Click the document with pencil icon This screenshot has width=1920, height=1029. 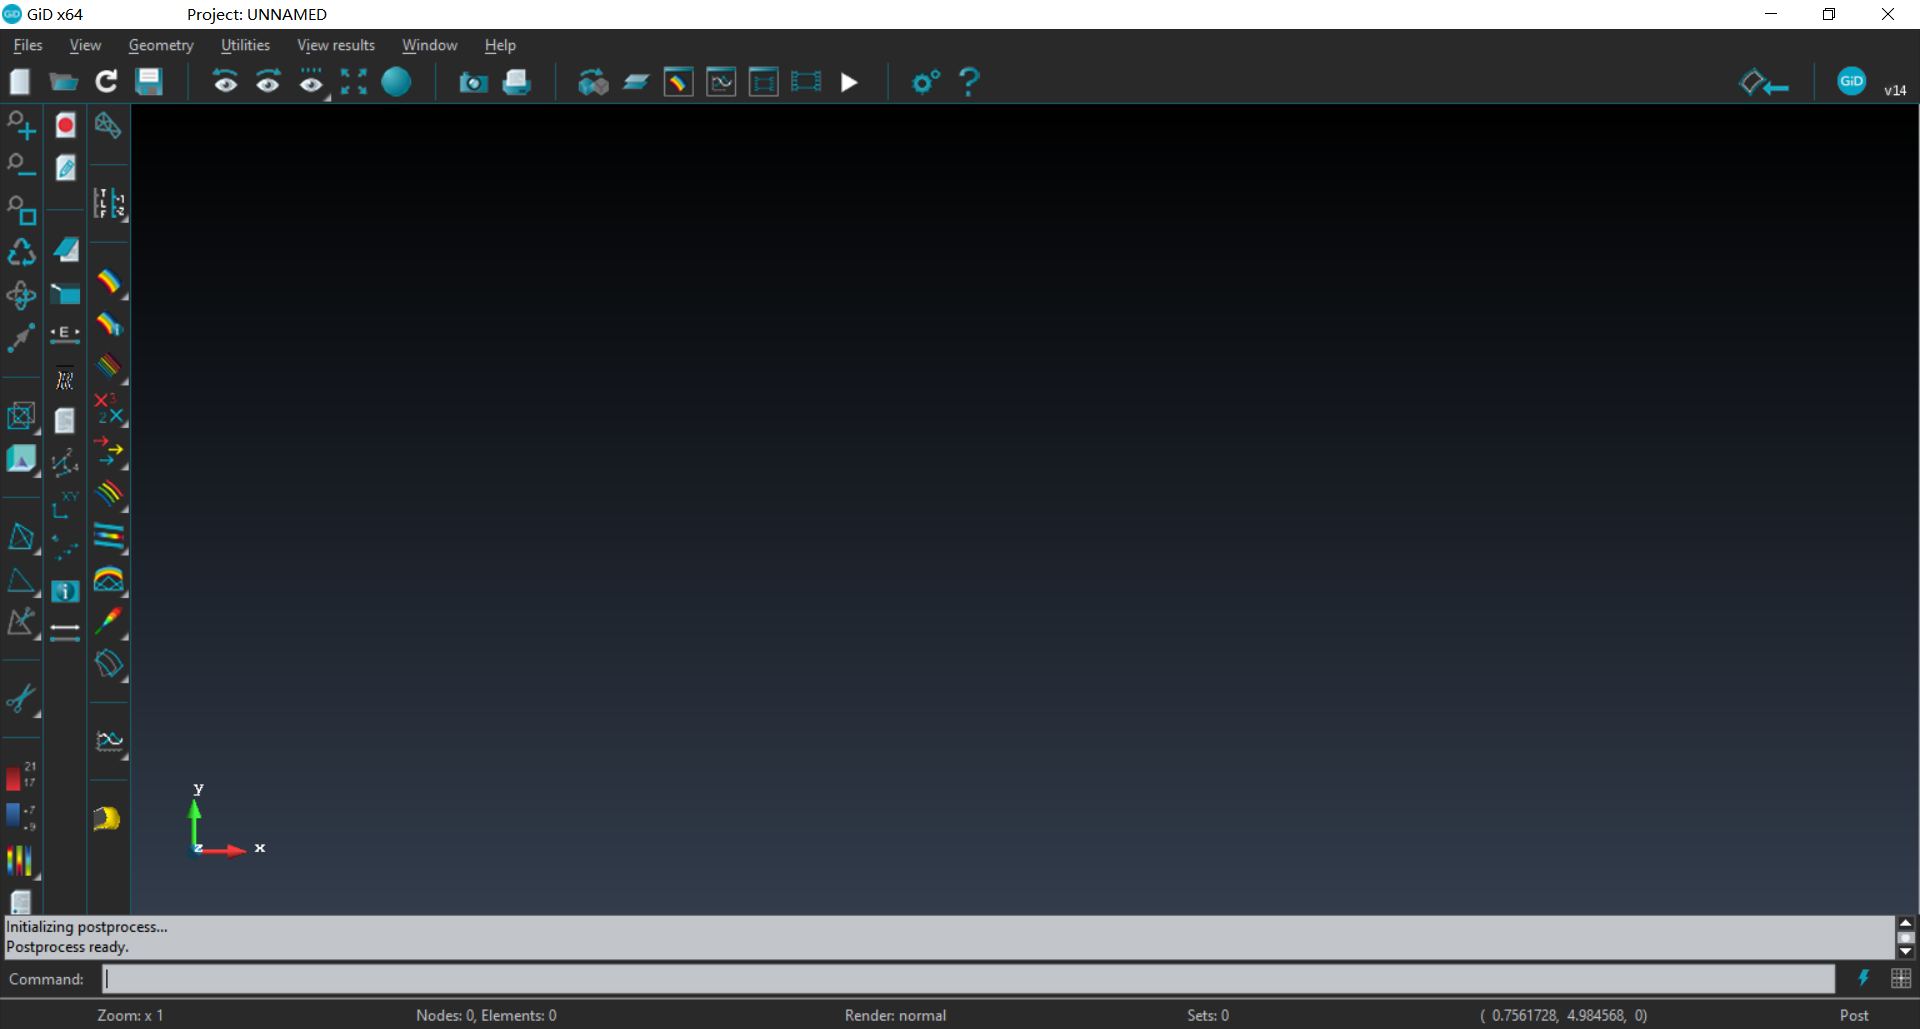pos(65,167)
